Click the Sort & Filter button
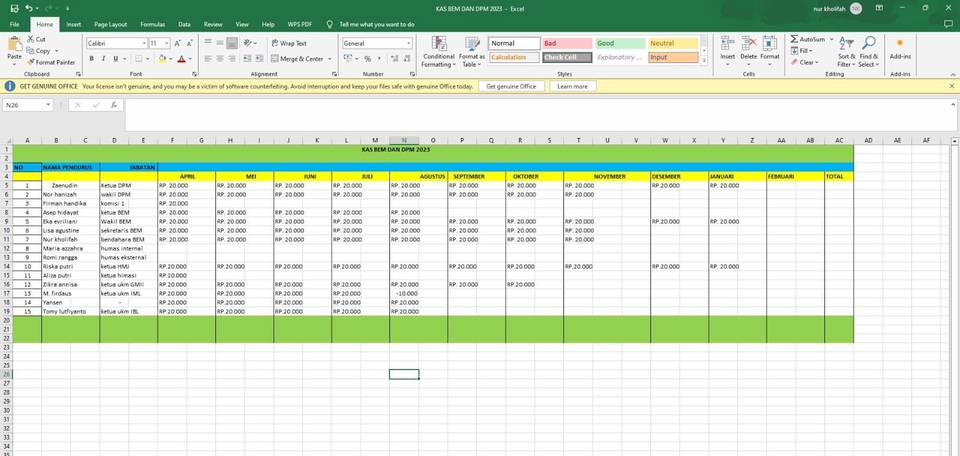 coord(847,51)
